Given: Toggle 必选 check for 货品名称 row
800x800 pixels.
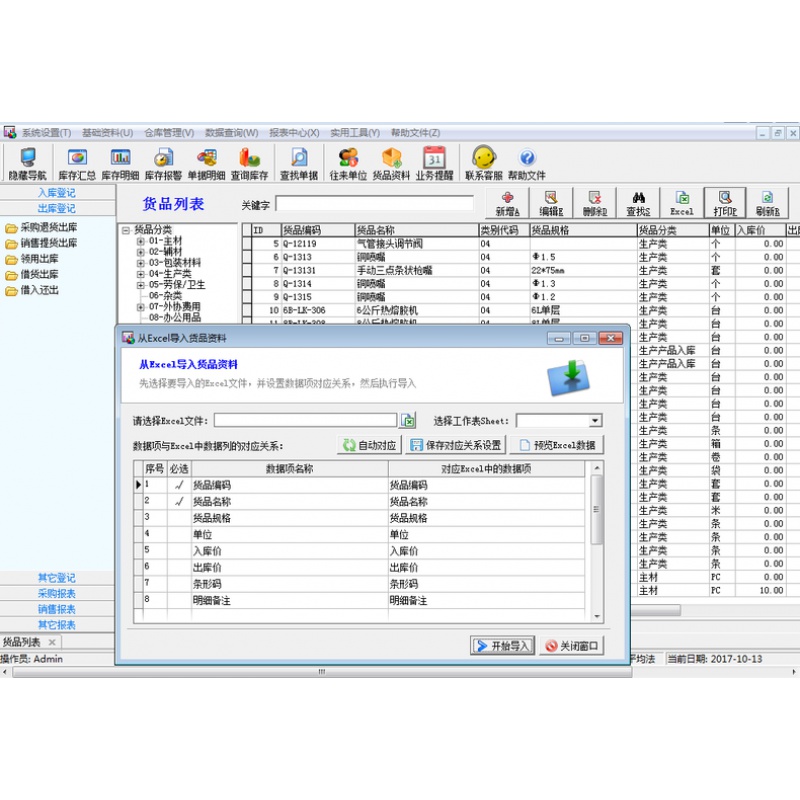Looking at the screenshot, I should pyautogui.click(x=179, y=502).
